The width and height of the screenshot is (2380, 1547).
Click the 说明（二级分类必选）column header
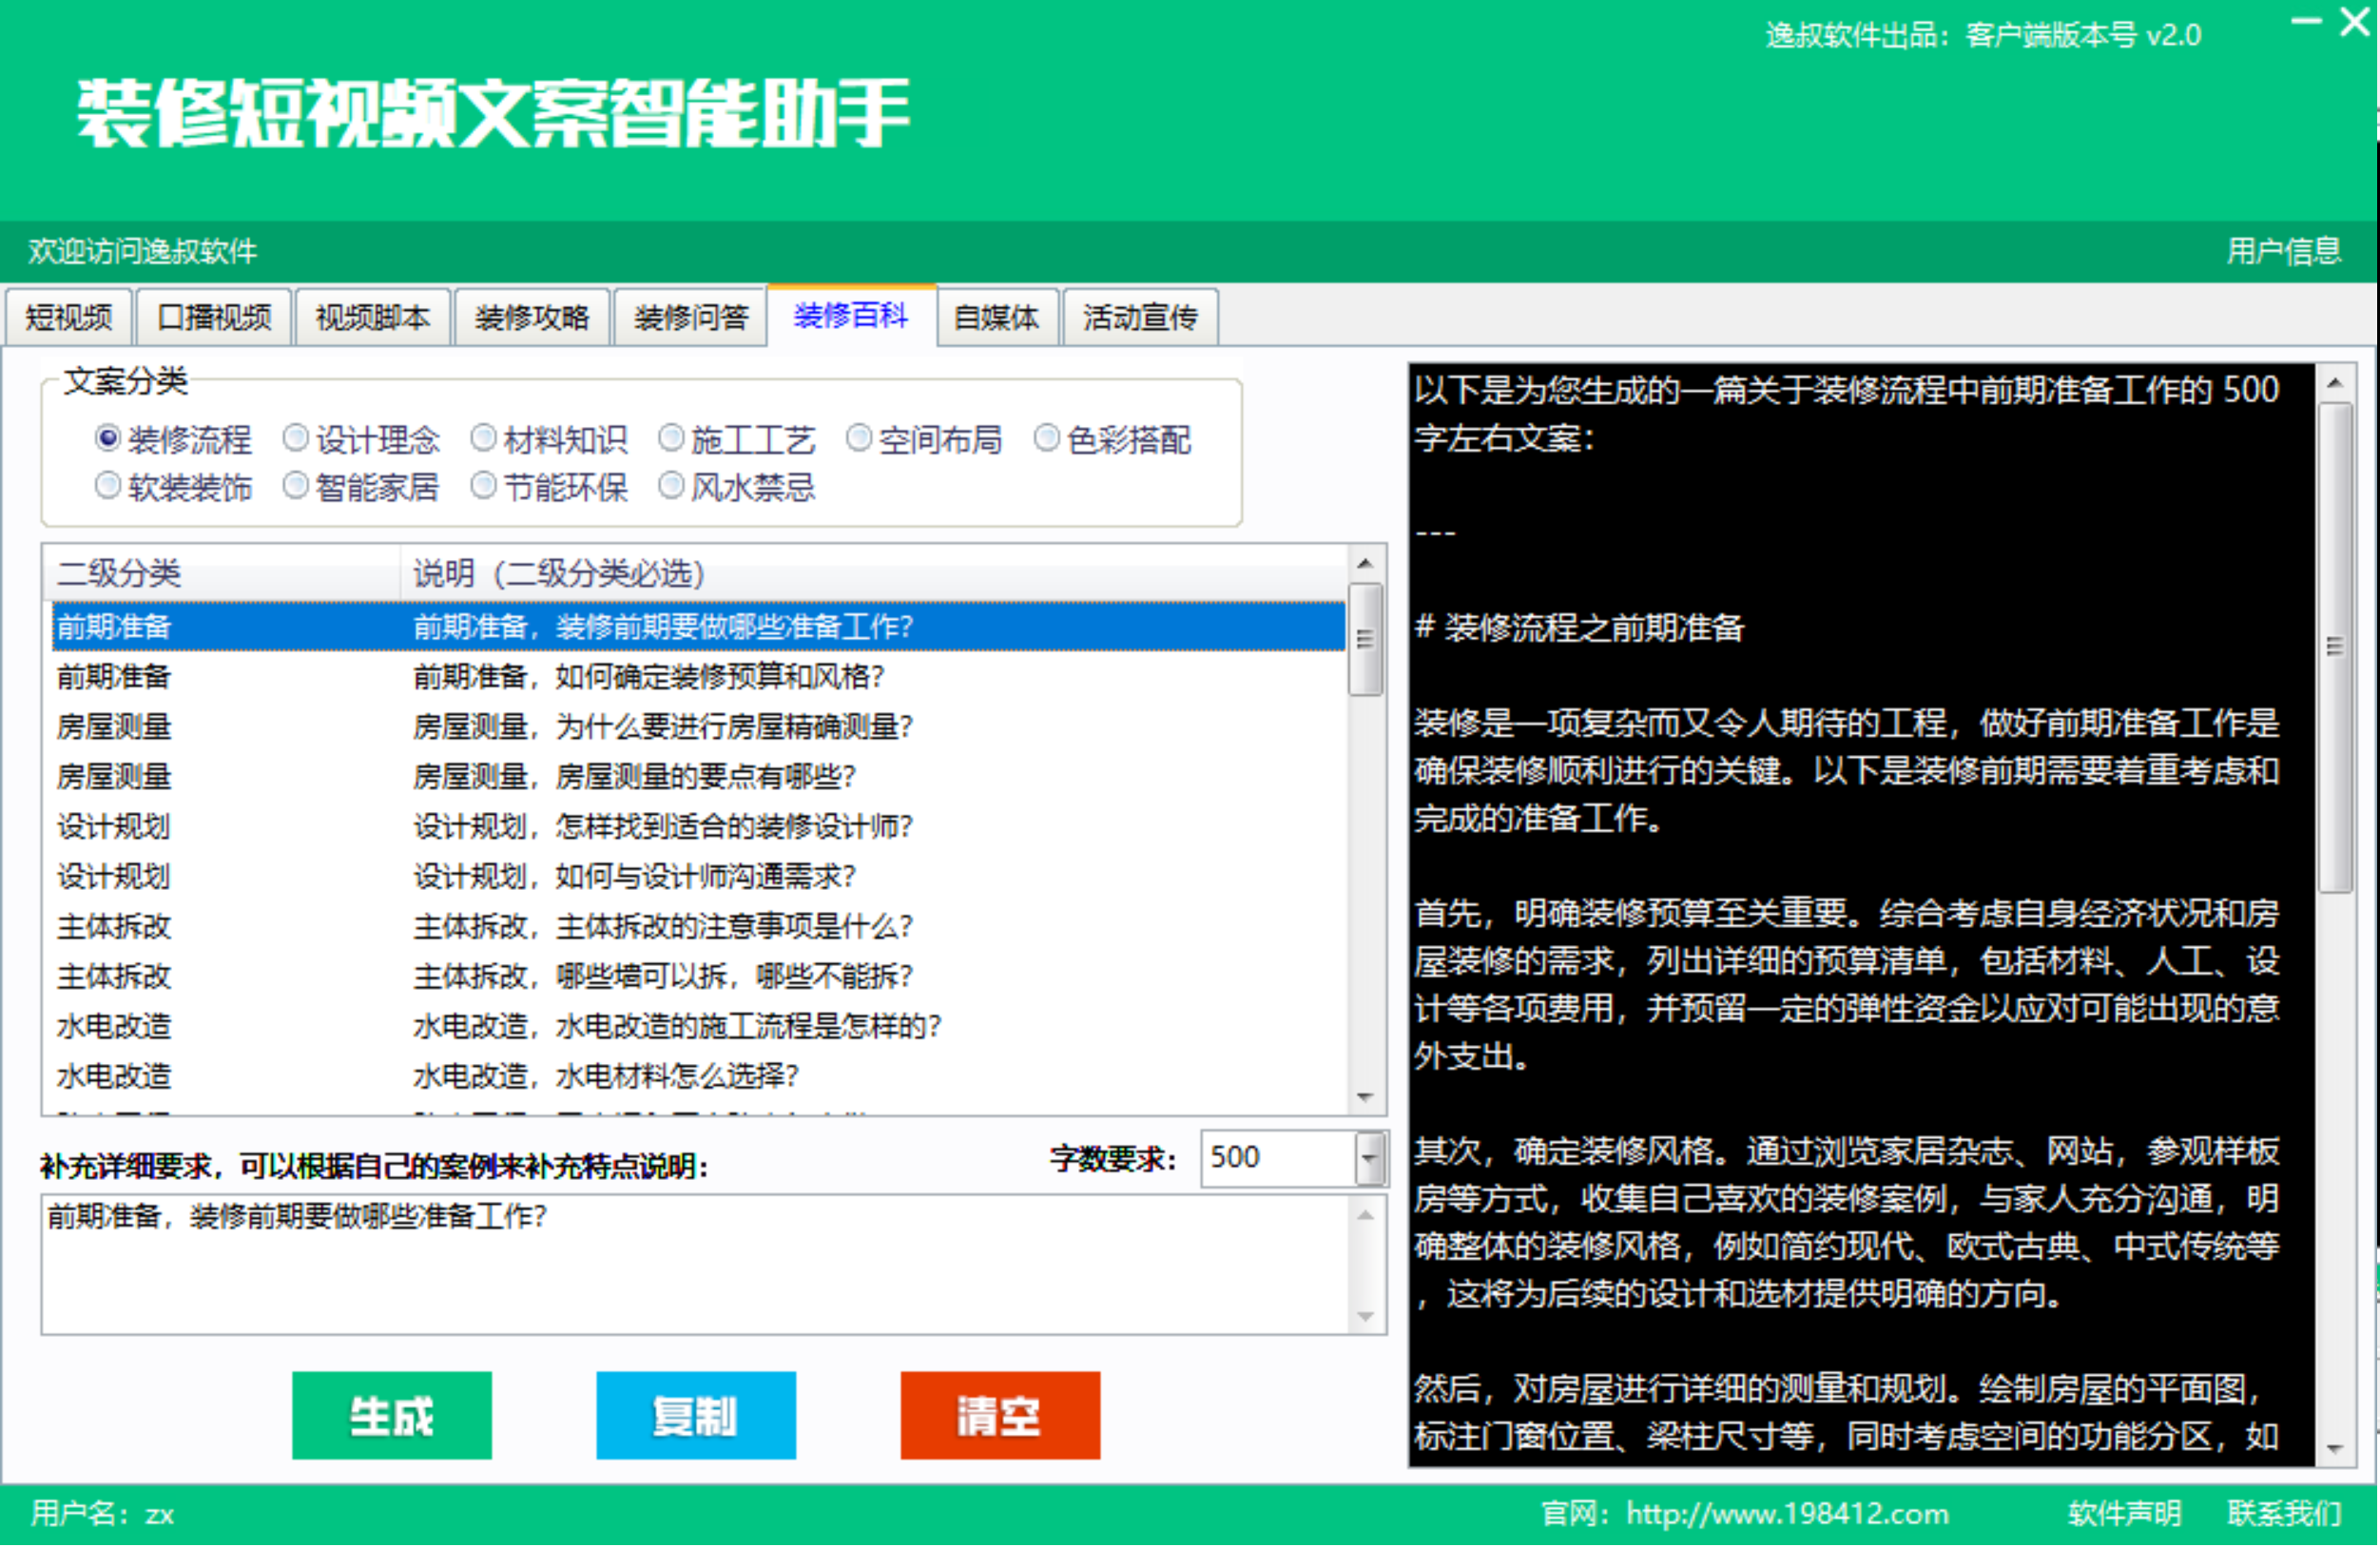tap(873, 574)
